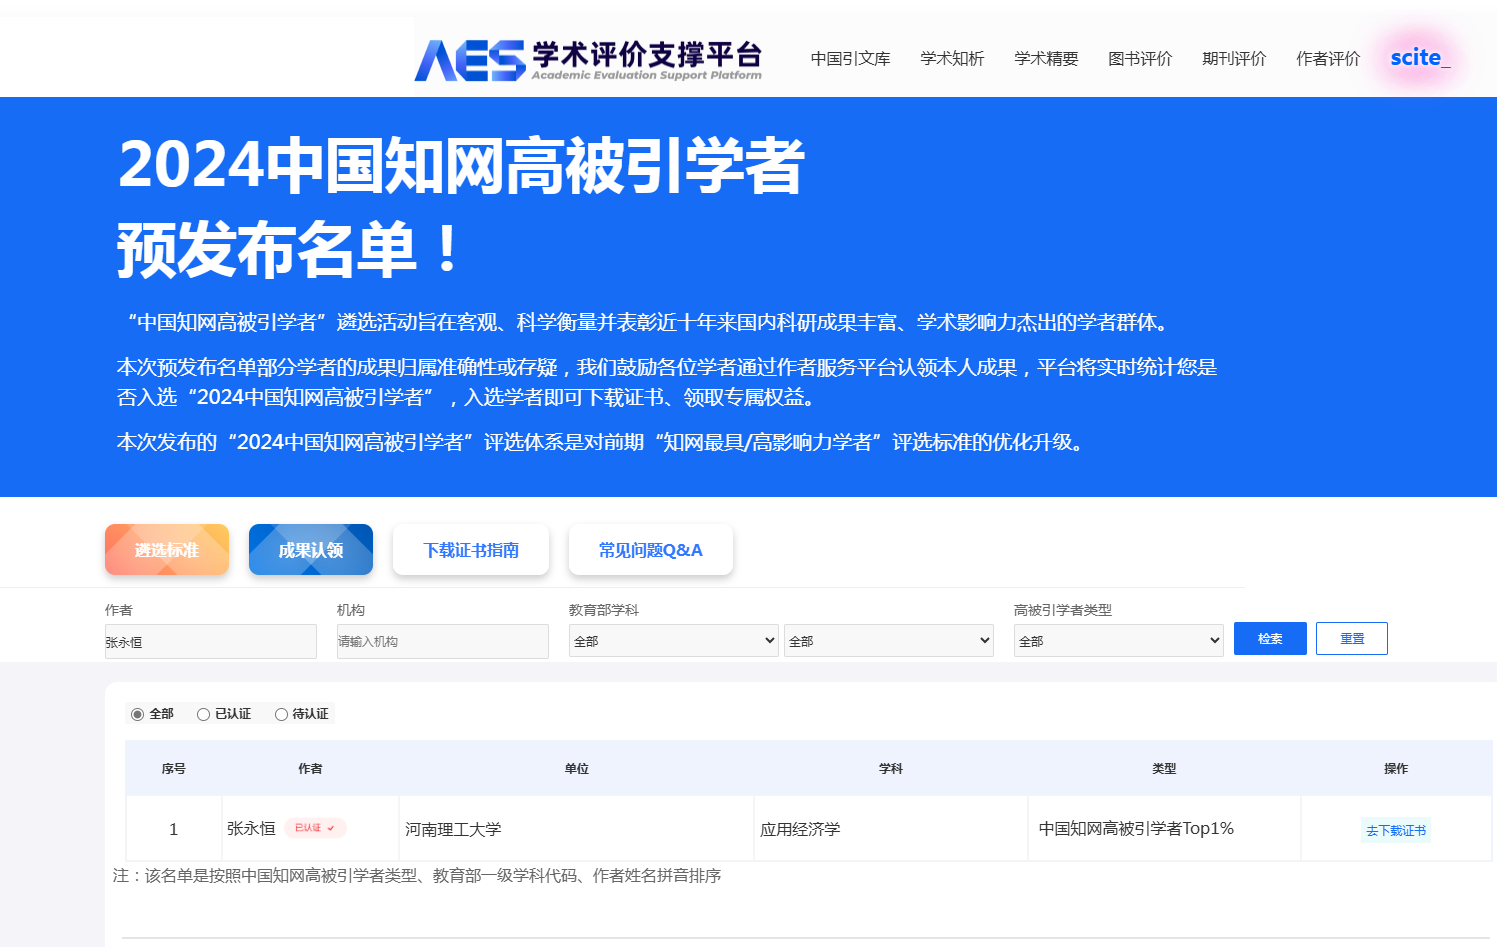Image resolution: width=1497 pixels, height=947 pixels.
Task: Click the blue 成果认领 button
Action: pyautogui.click(x=311, y=550)
